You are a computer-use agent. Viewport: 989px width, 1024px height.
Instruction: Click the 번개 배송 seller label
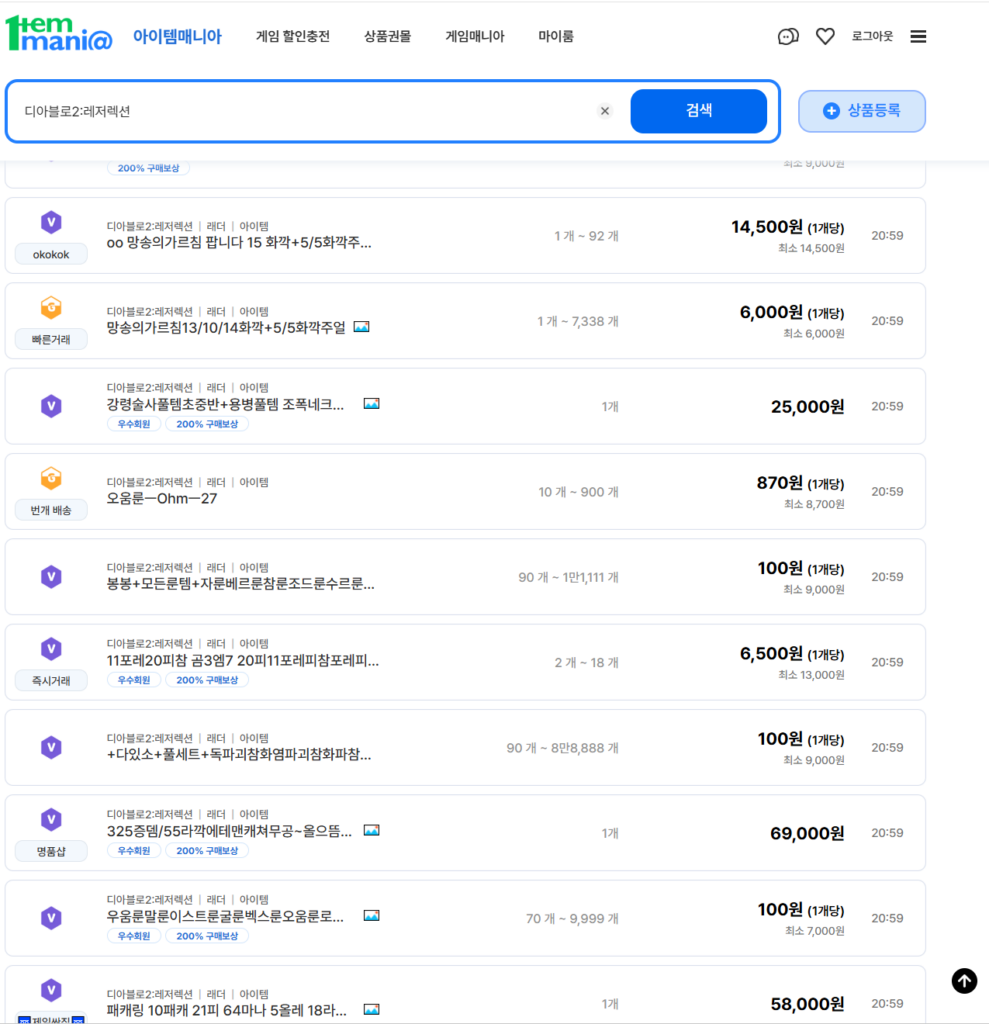click(x=51, y=510)
